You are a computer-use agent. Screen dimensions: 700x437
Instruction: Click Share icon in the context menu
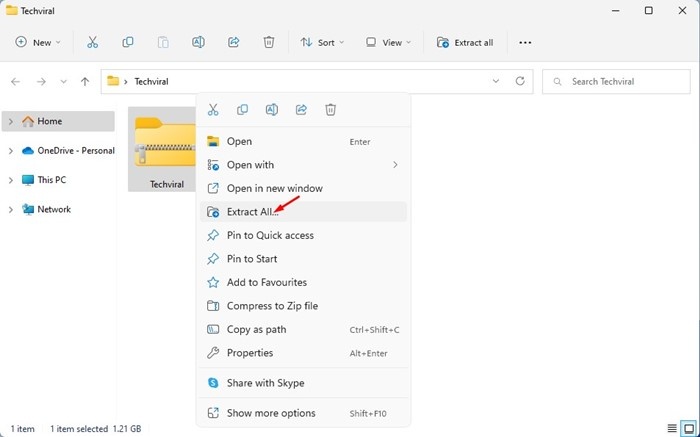pos(301,110)
